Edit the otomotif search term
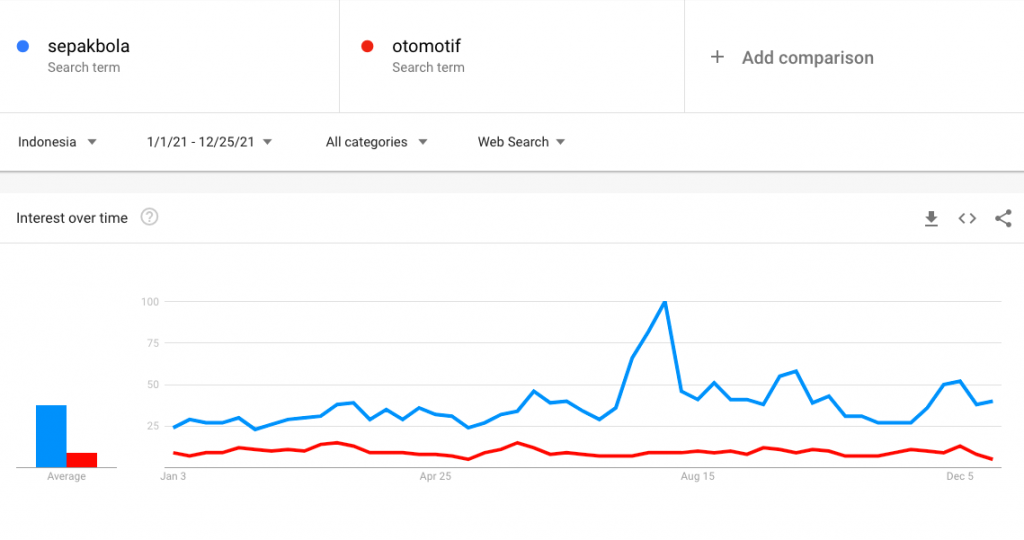Screen dimensions: 1024x540 tap(426, 46)
